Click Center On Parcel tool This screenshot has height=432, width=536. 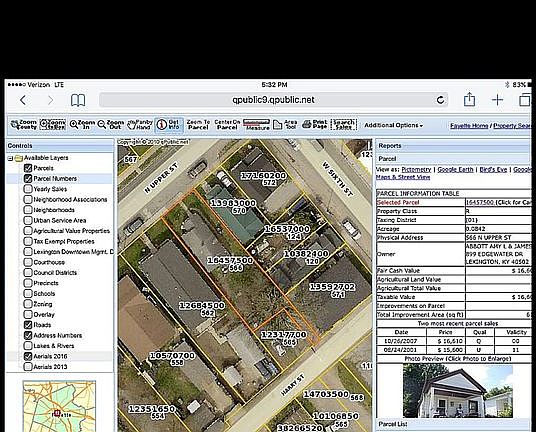[x=227, y=124]
